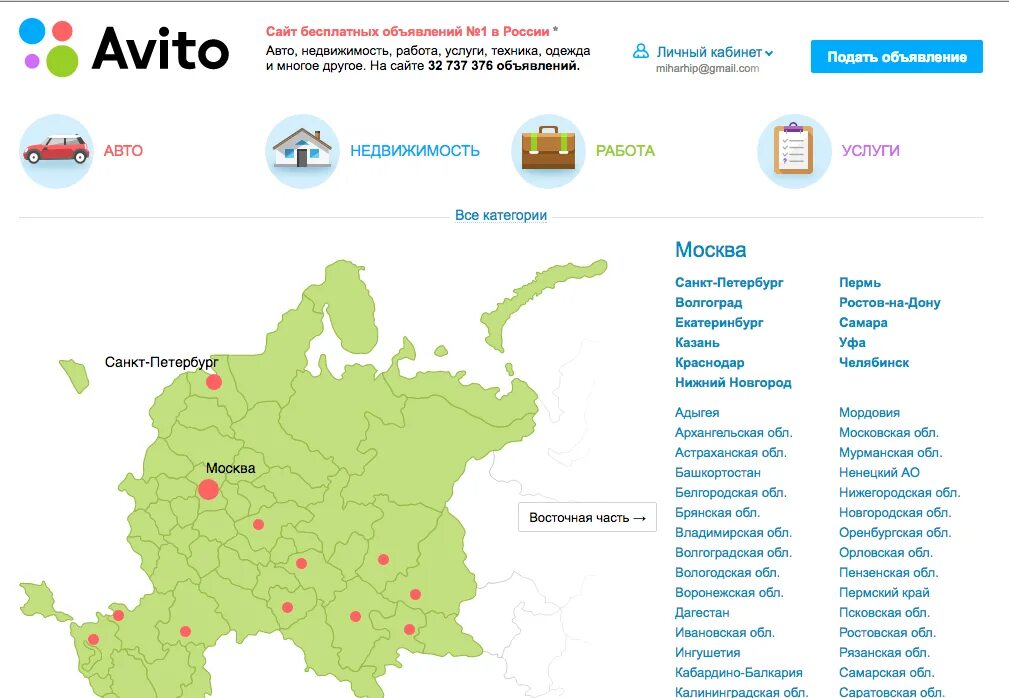
Task: Click the Avito logo
Action: click(x=124, y=48)
